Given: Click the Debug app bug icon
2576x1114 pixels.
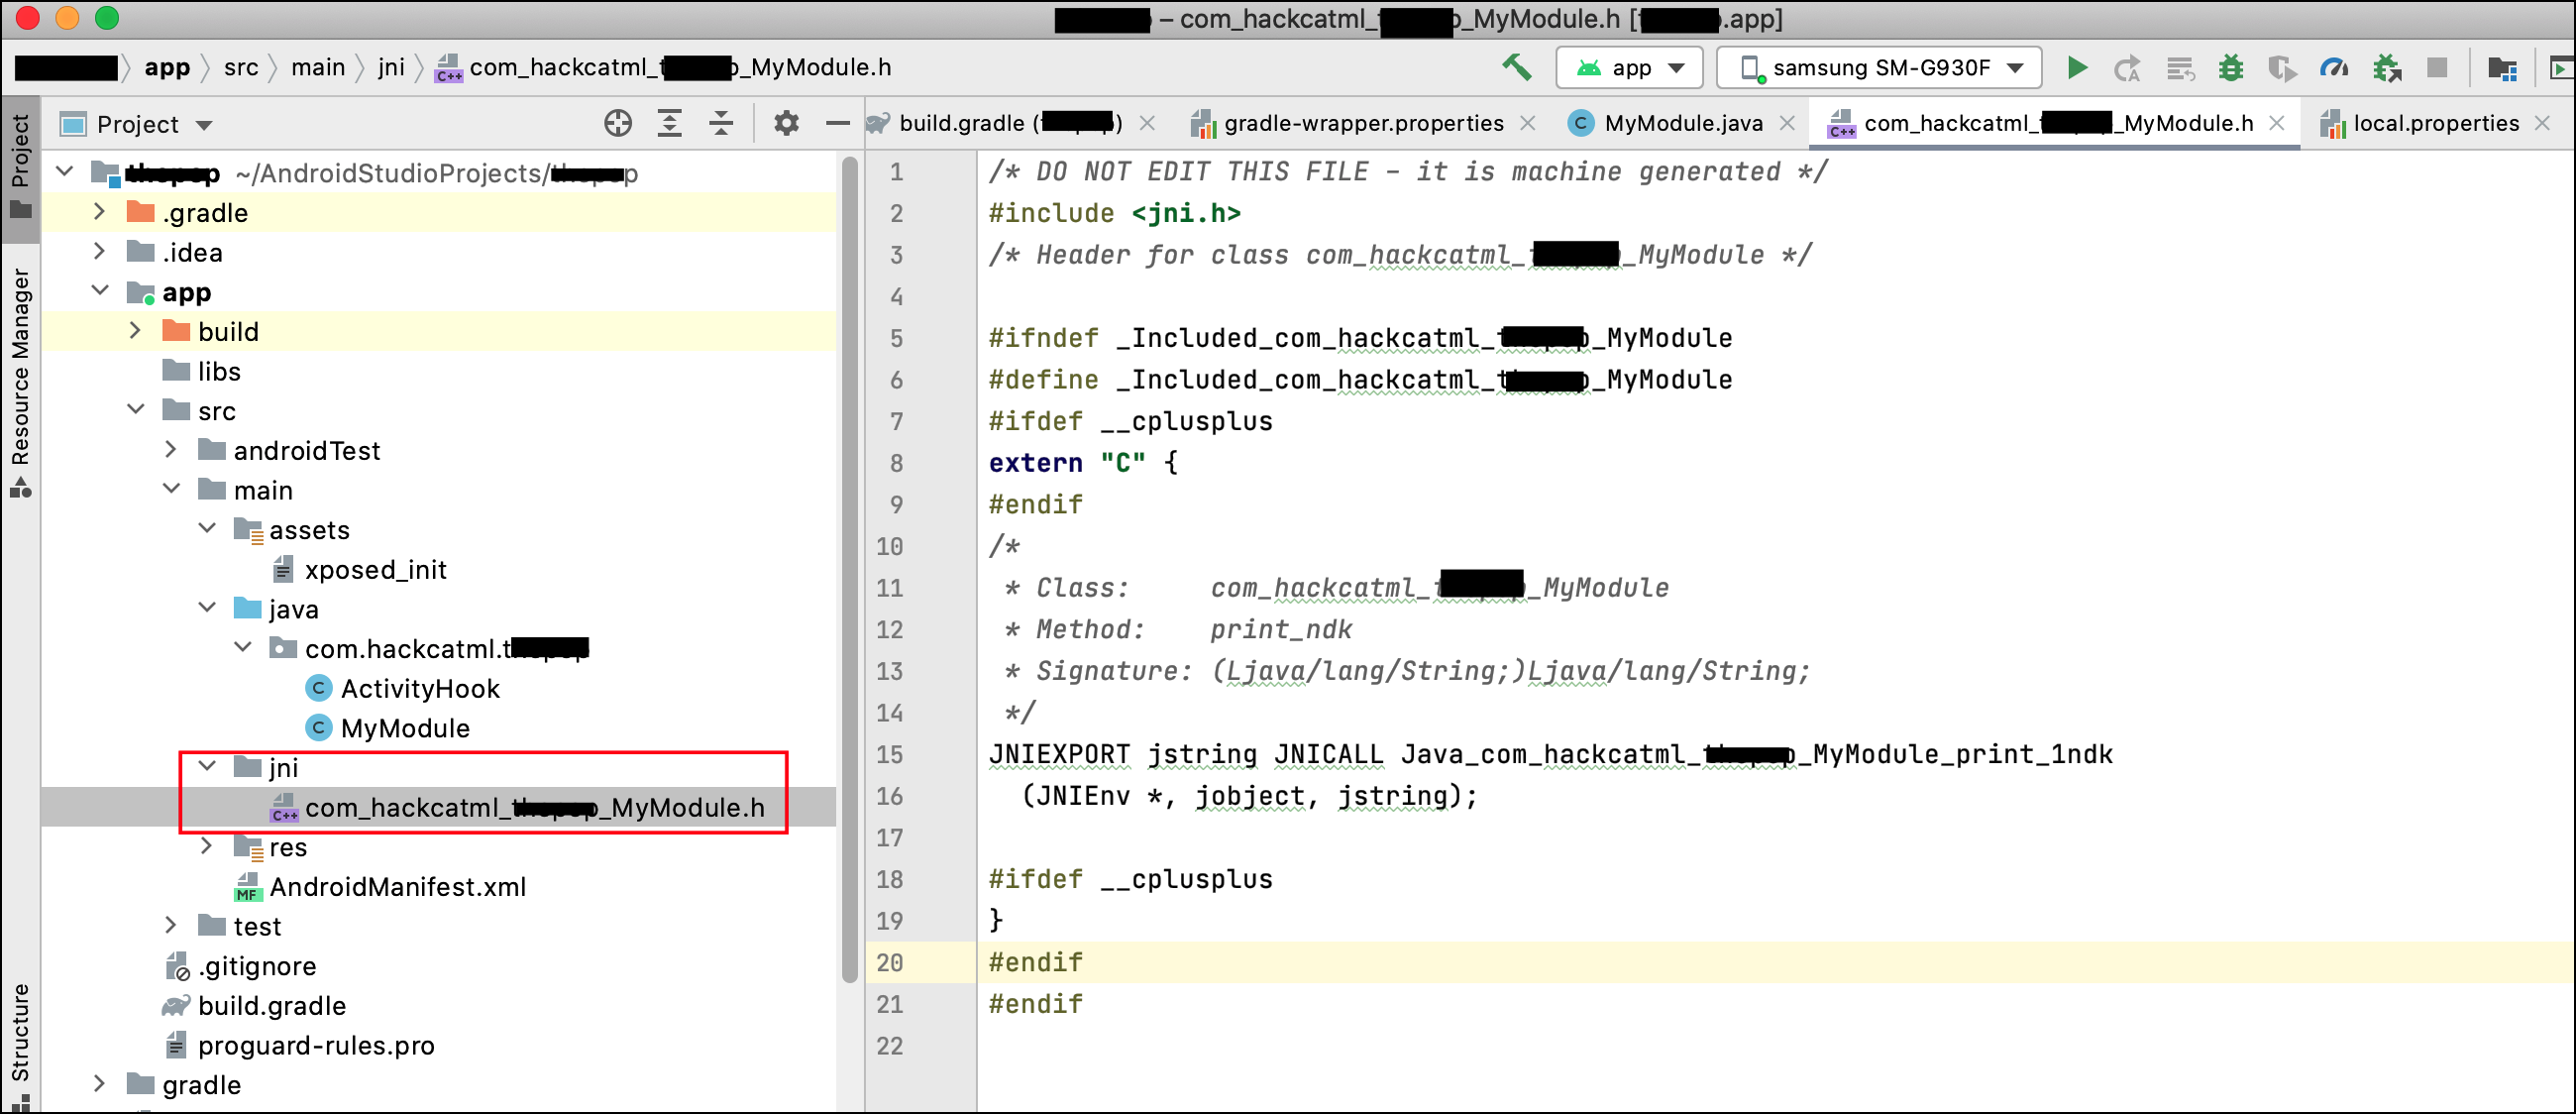Looking at the screenshot, I should coord(2230,68).
